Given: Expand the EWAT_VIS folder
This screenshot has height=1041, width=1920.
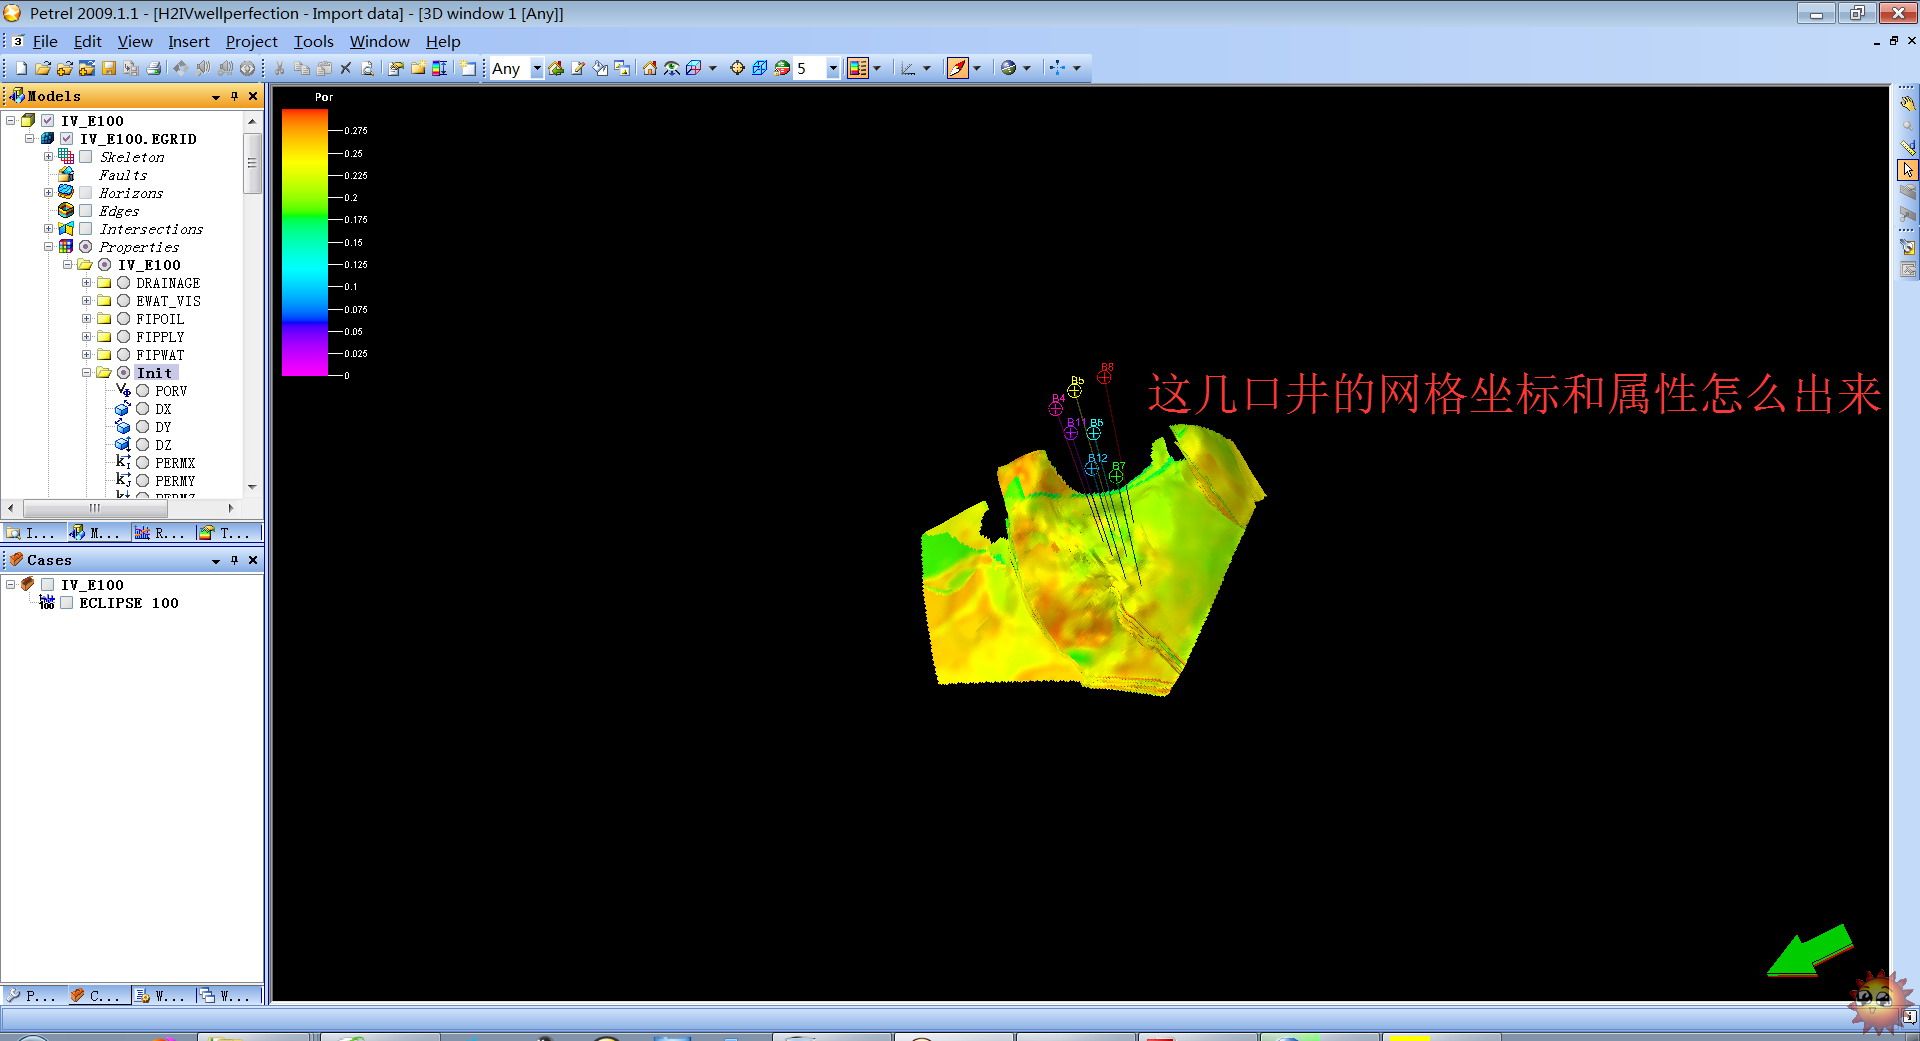Looking at the screenshot, I should tap(86, 301).
